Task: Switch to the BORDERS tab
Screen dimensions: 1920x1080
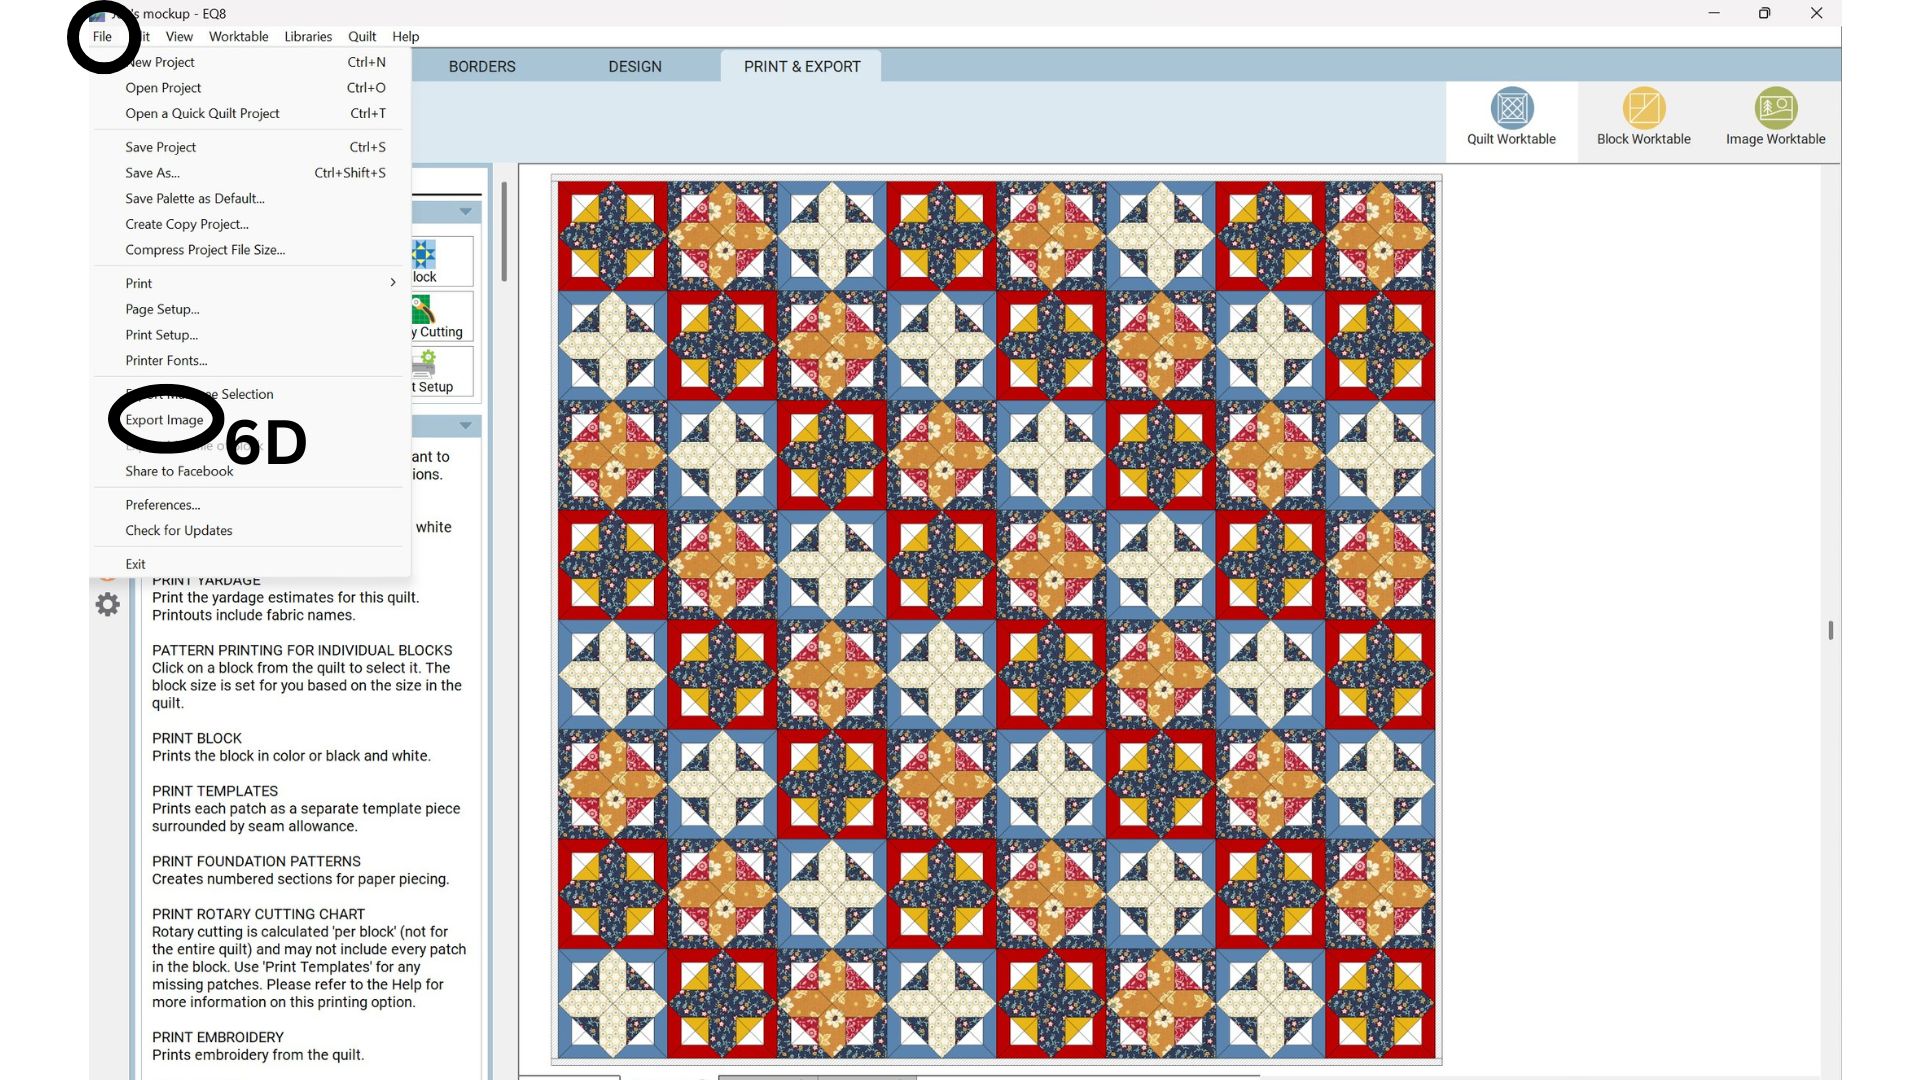Action: pos(482,66)
